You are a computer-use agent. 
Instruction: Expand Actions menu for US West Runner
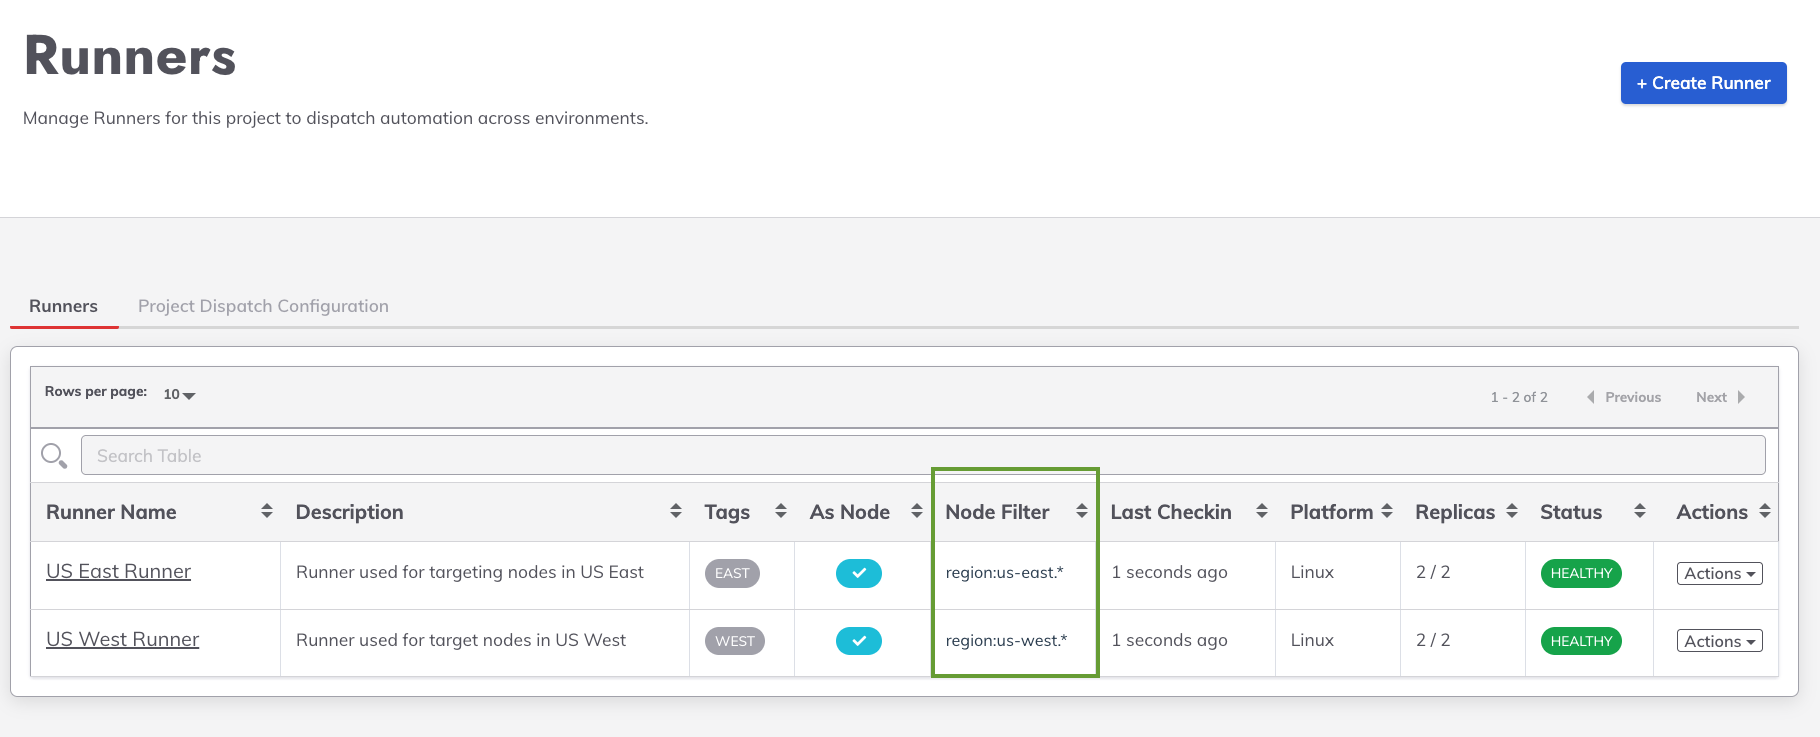pyautogui.click(x=1719, y=641)
